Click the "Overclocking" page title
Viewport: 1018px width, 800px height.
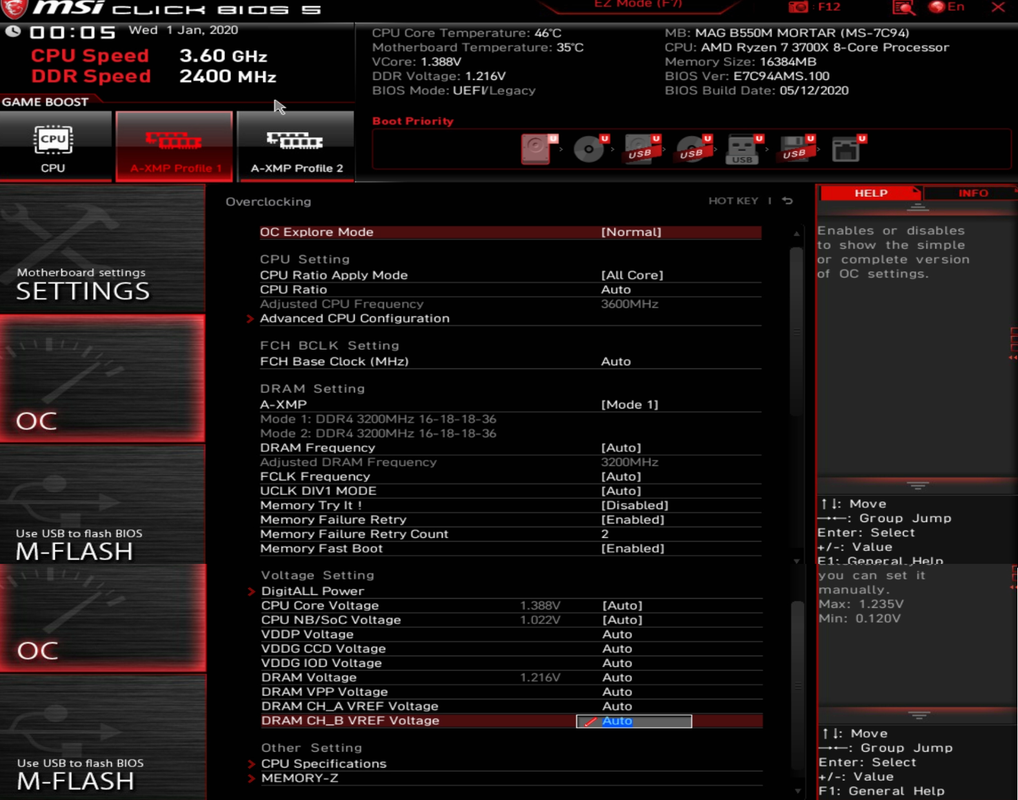(x=268, y=201)
